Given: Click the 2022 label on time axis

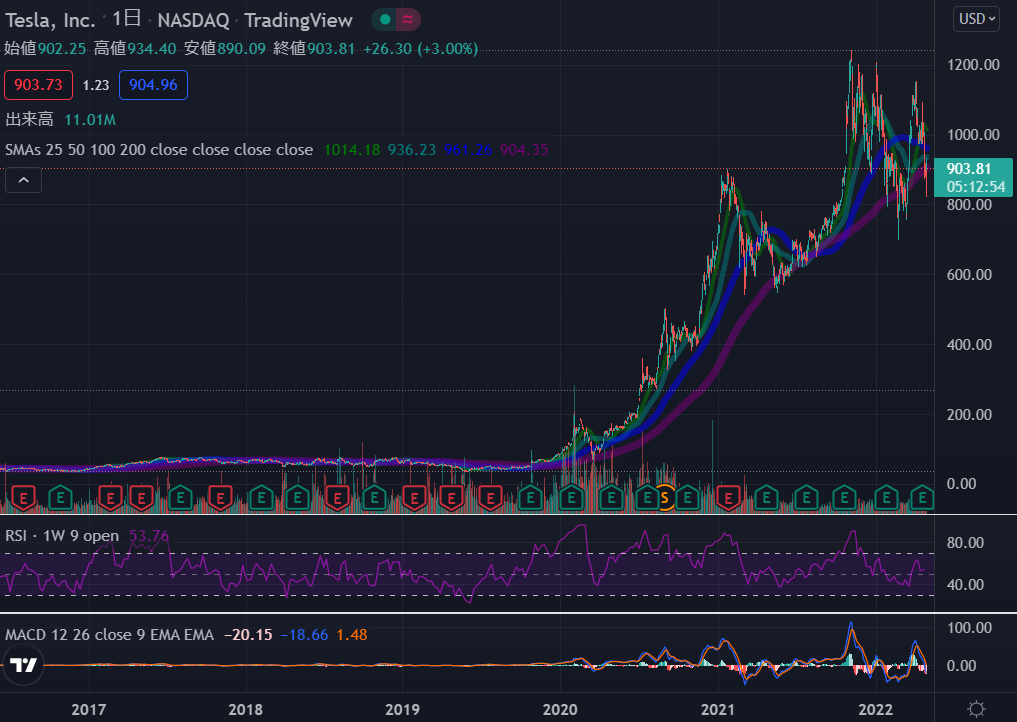Looking at the screenshot, I should 875,710.
